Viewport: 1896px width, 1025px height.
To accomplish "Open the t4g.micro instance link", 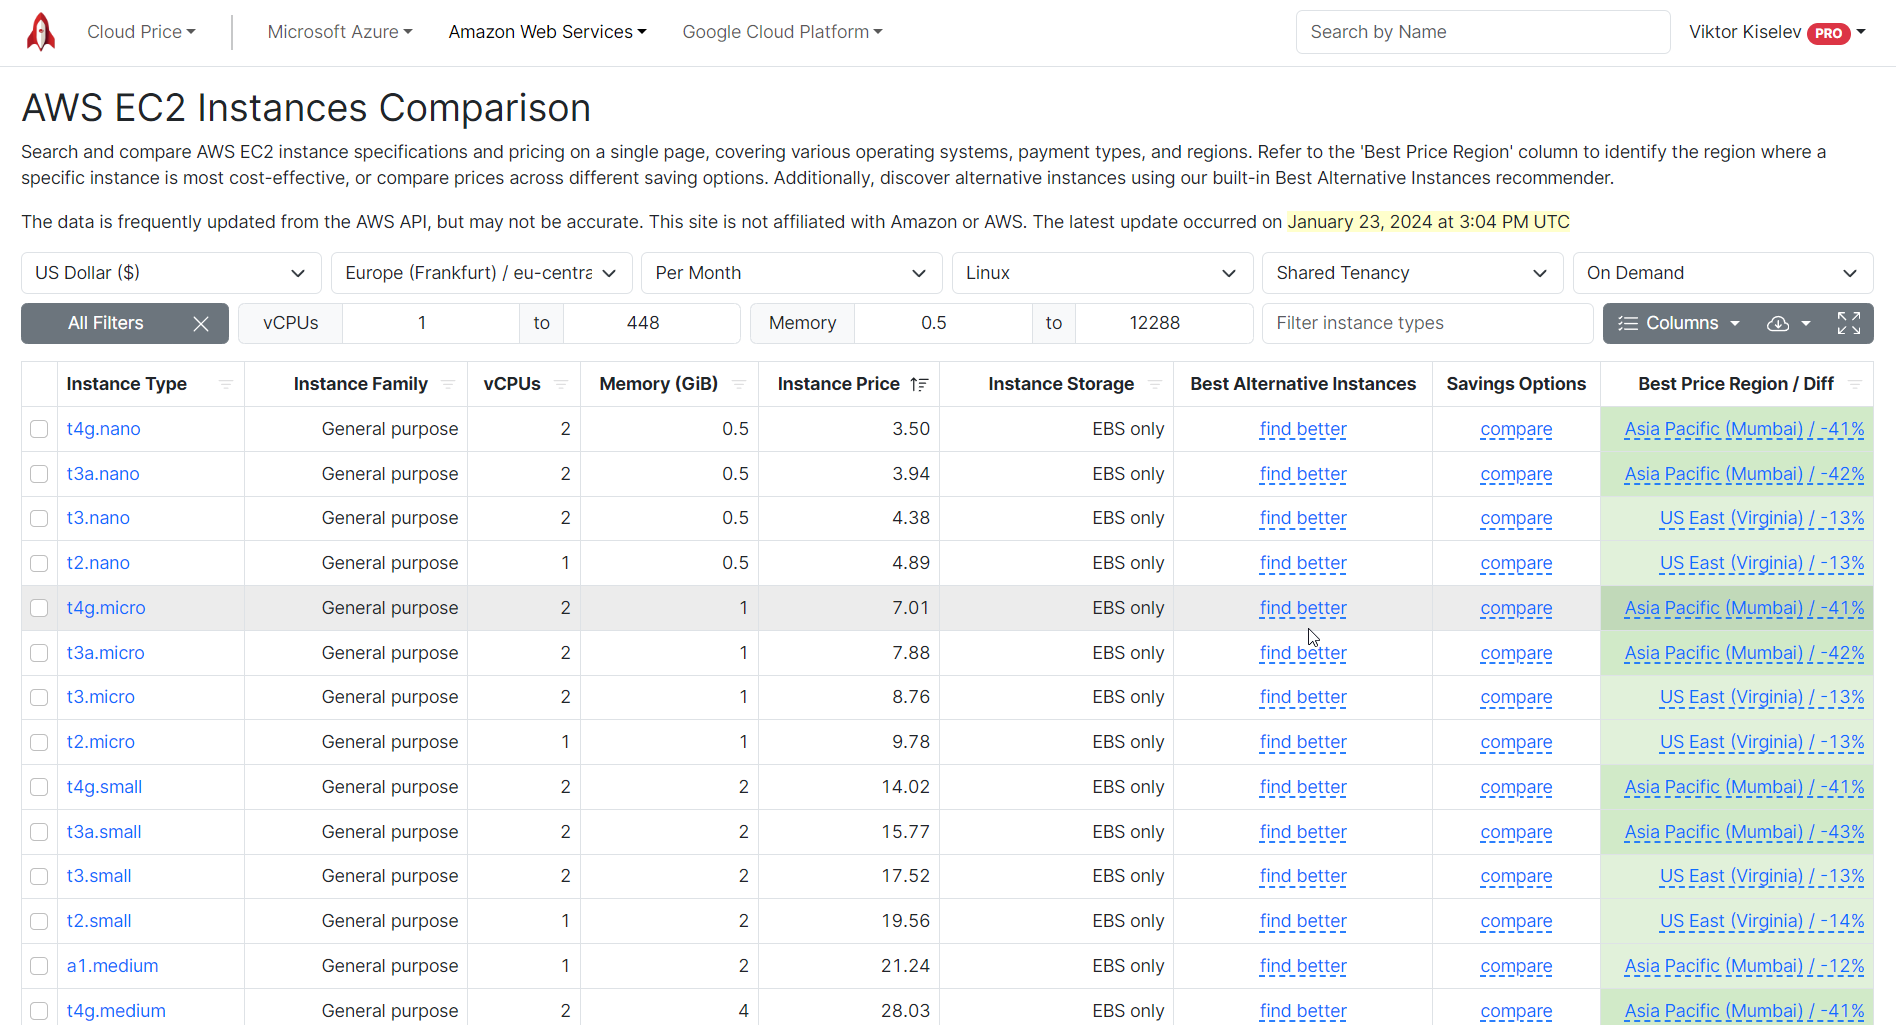I will pos(106,608).
